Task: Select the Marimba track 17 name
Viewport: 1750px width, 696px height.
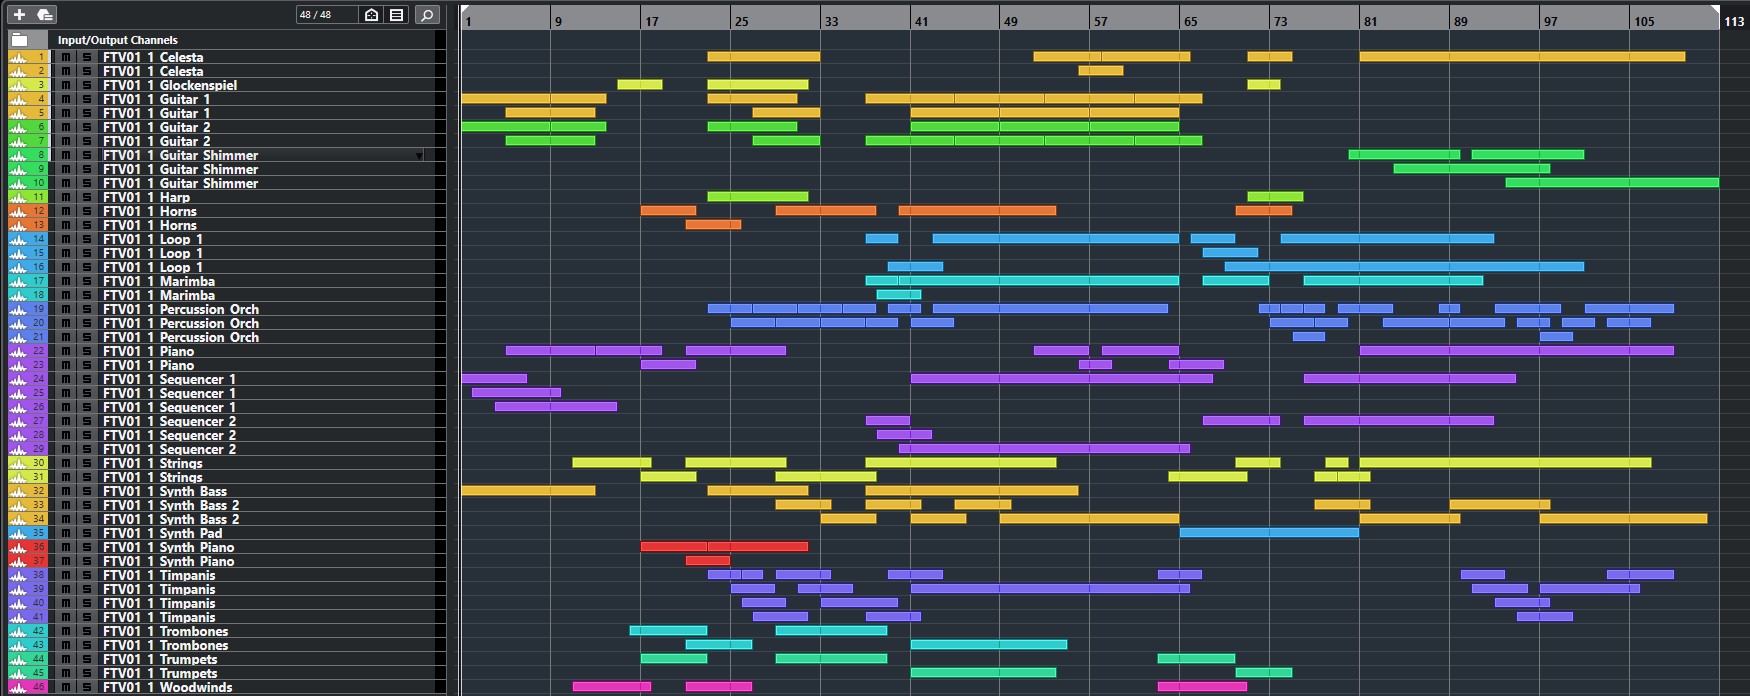Action: (187, 281)
